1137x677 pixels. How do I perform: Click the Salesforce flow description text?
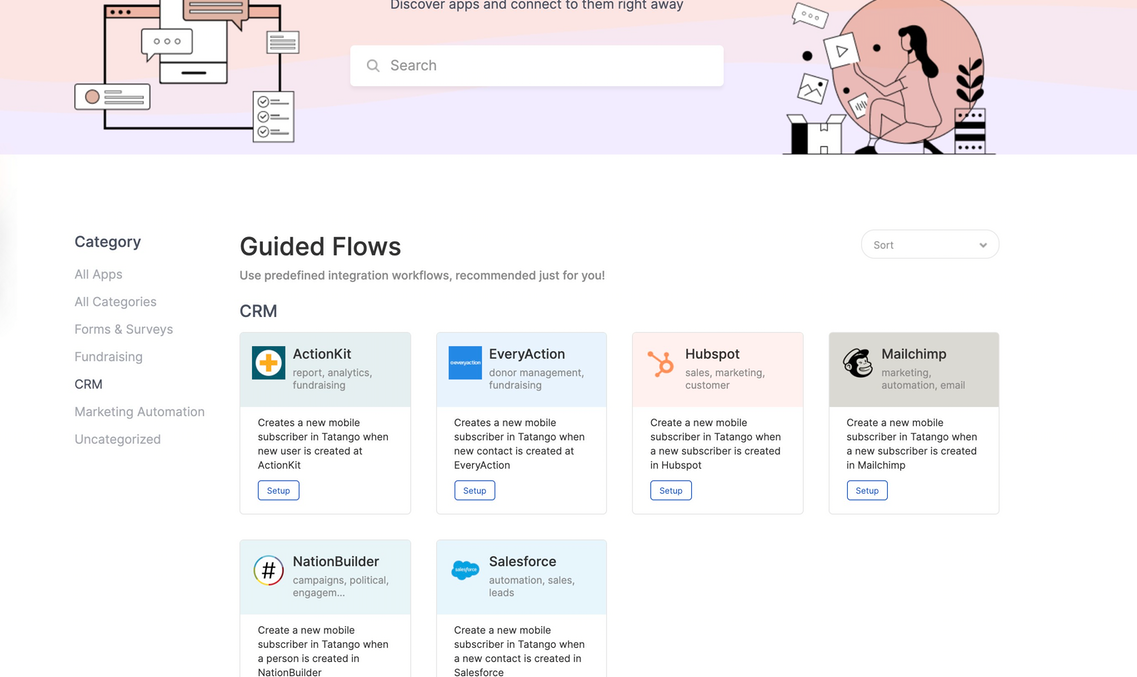[519, 651]
